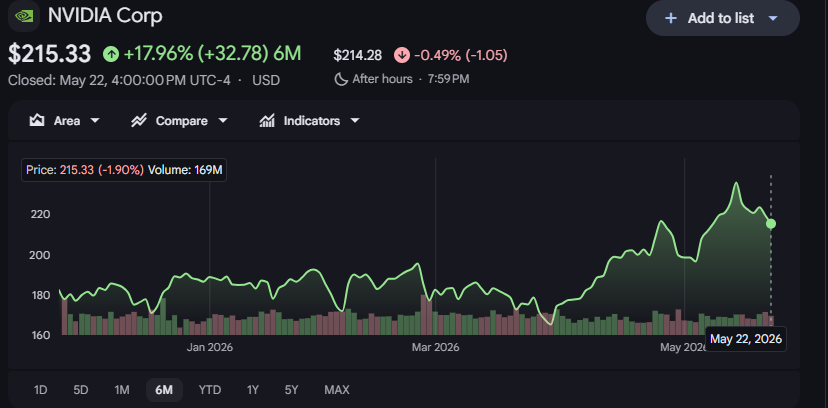Click the USD currency label
The width and height of the screenshot is (828, 408).
click(266, 81)
